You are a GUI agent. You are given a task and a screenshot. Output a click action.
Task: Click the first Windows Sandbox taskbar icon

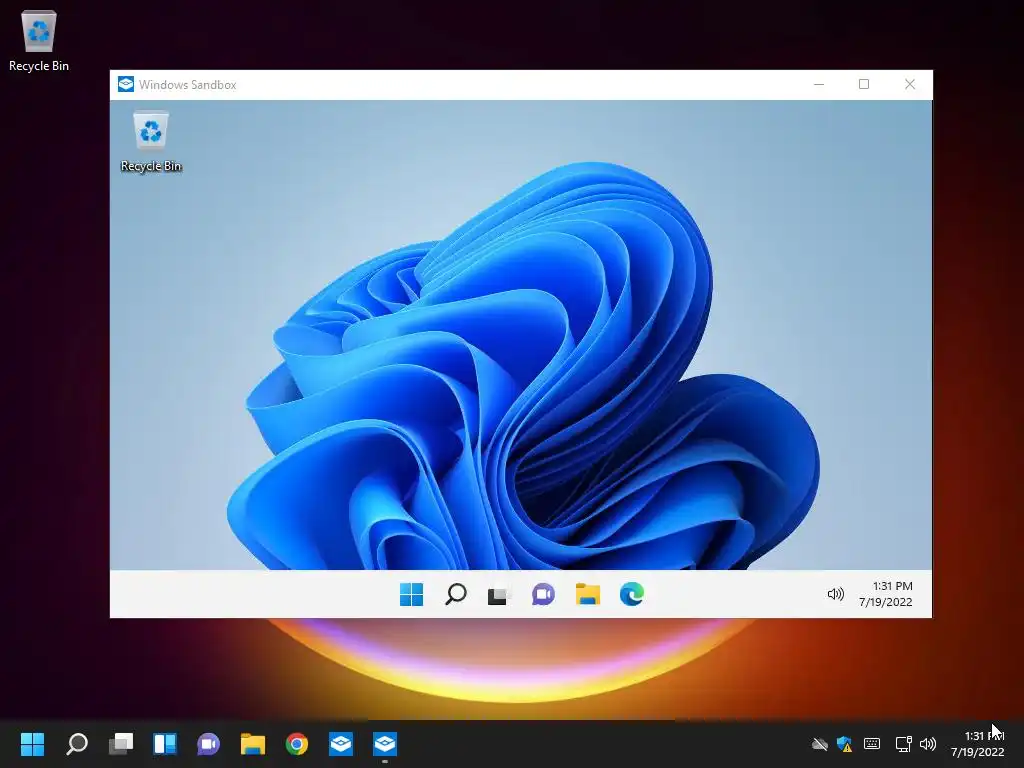[341, 743]
